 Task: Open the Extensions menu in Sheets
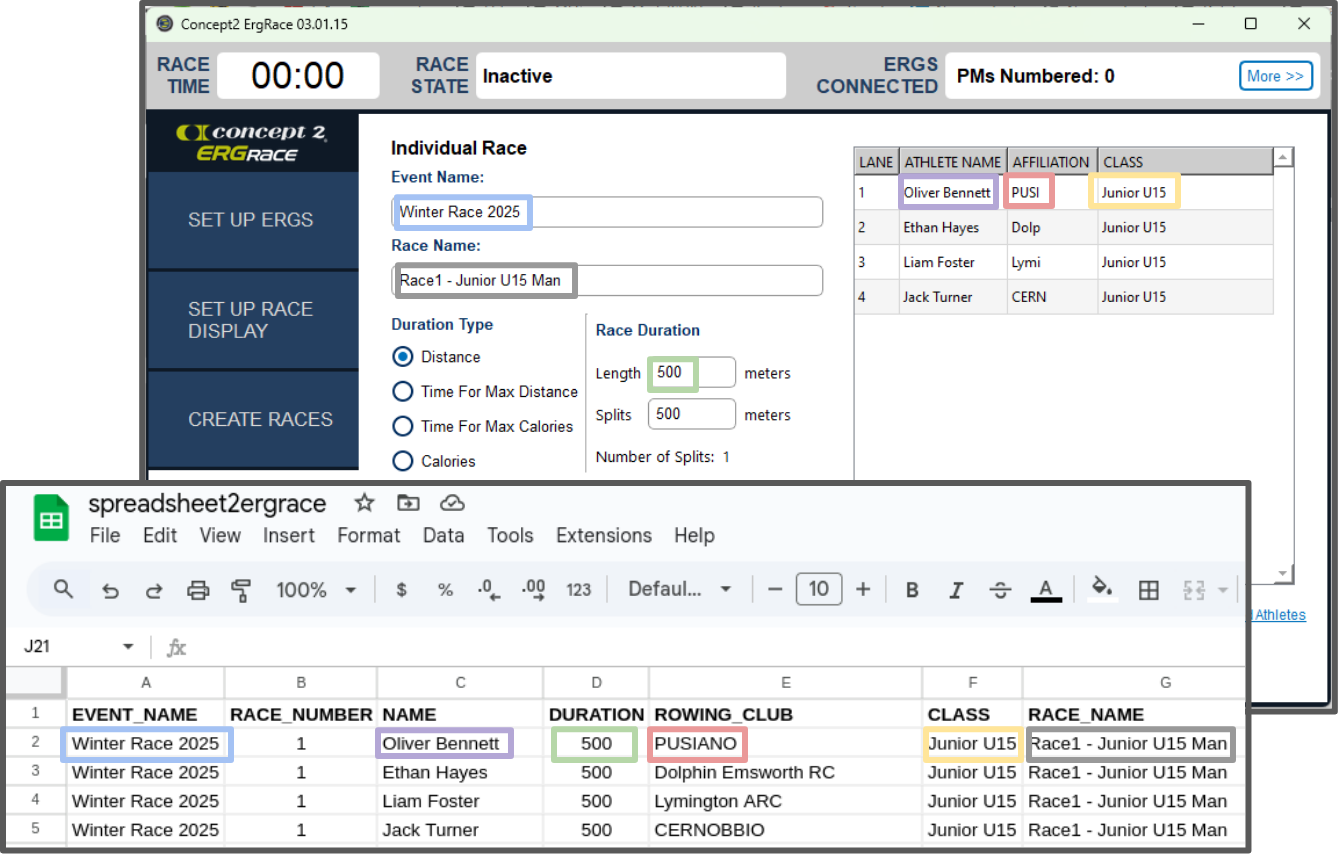pos(604,535)
